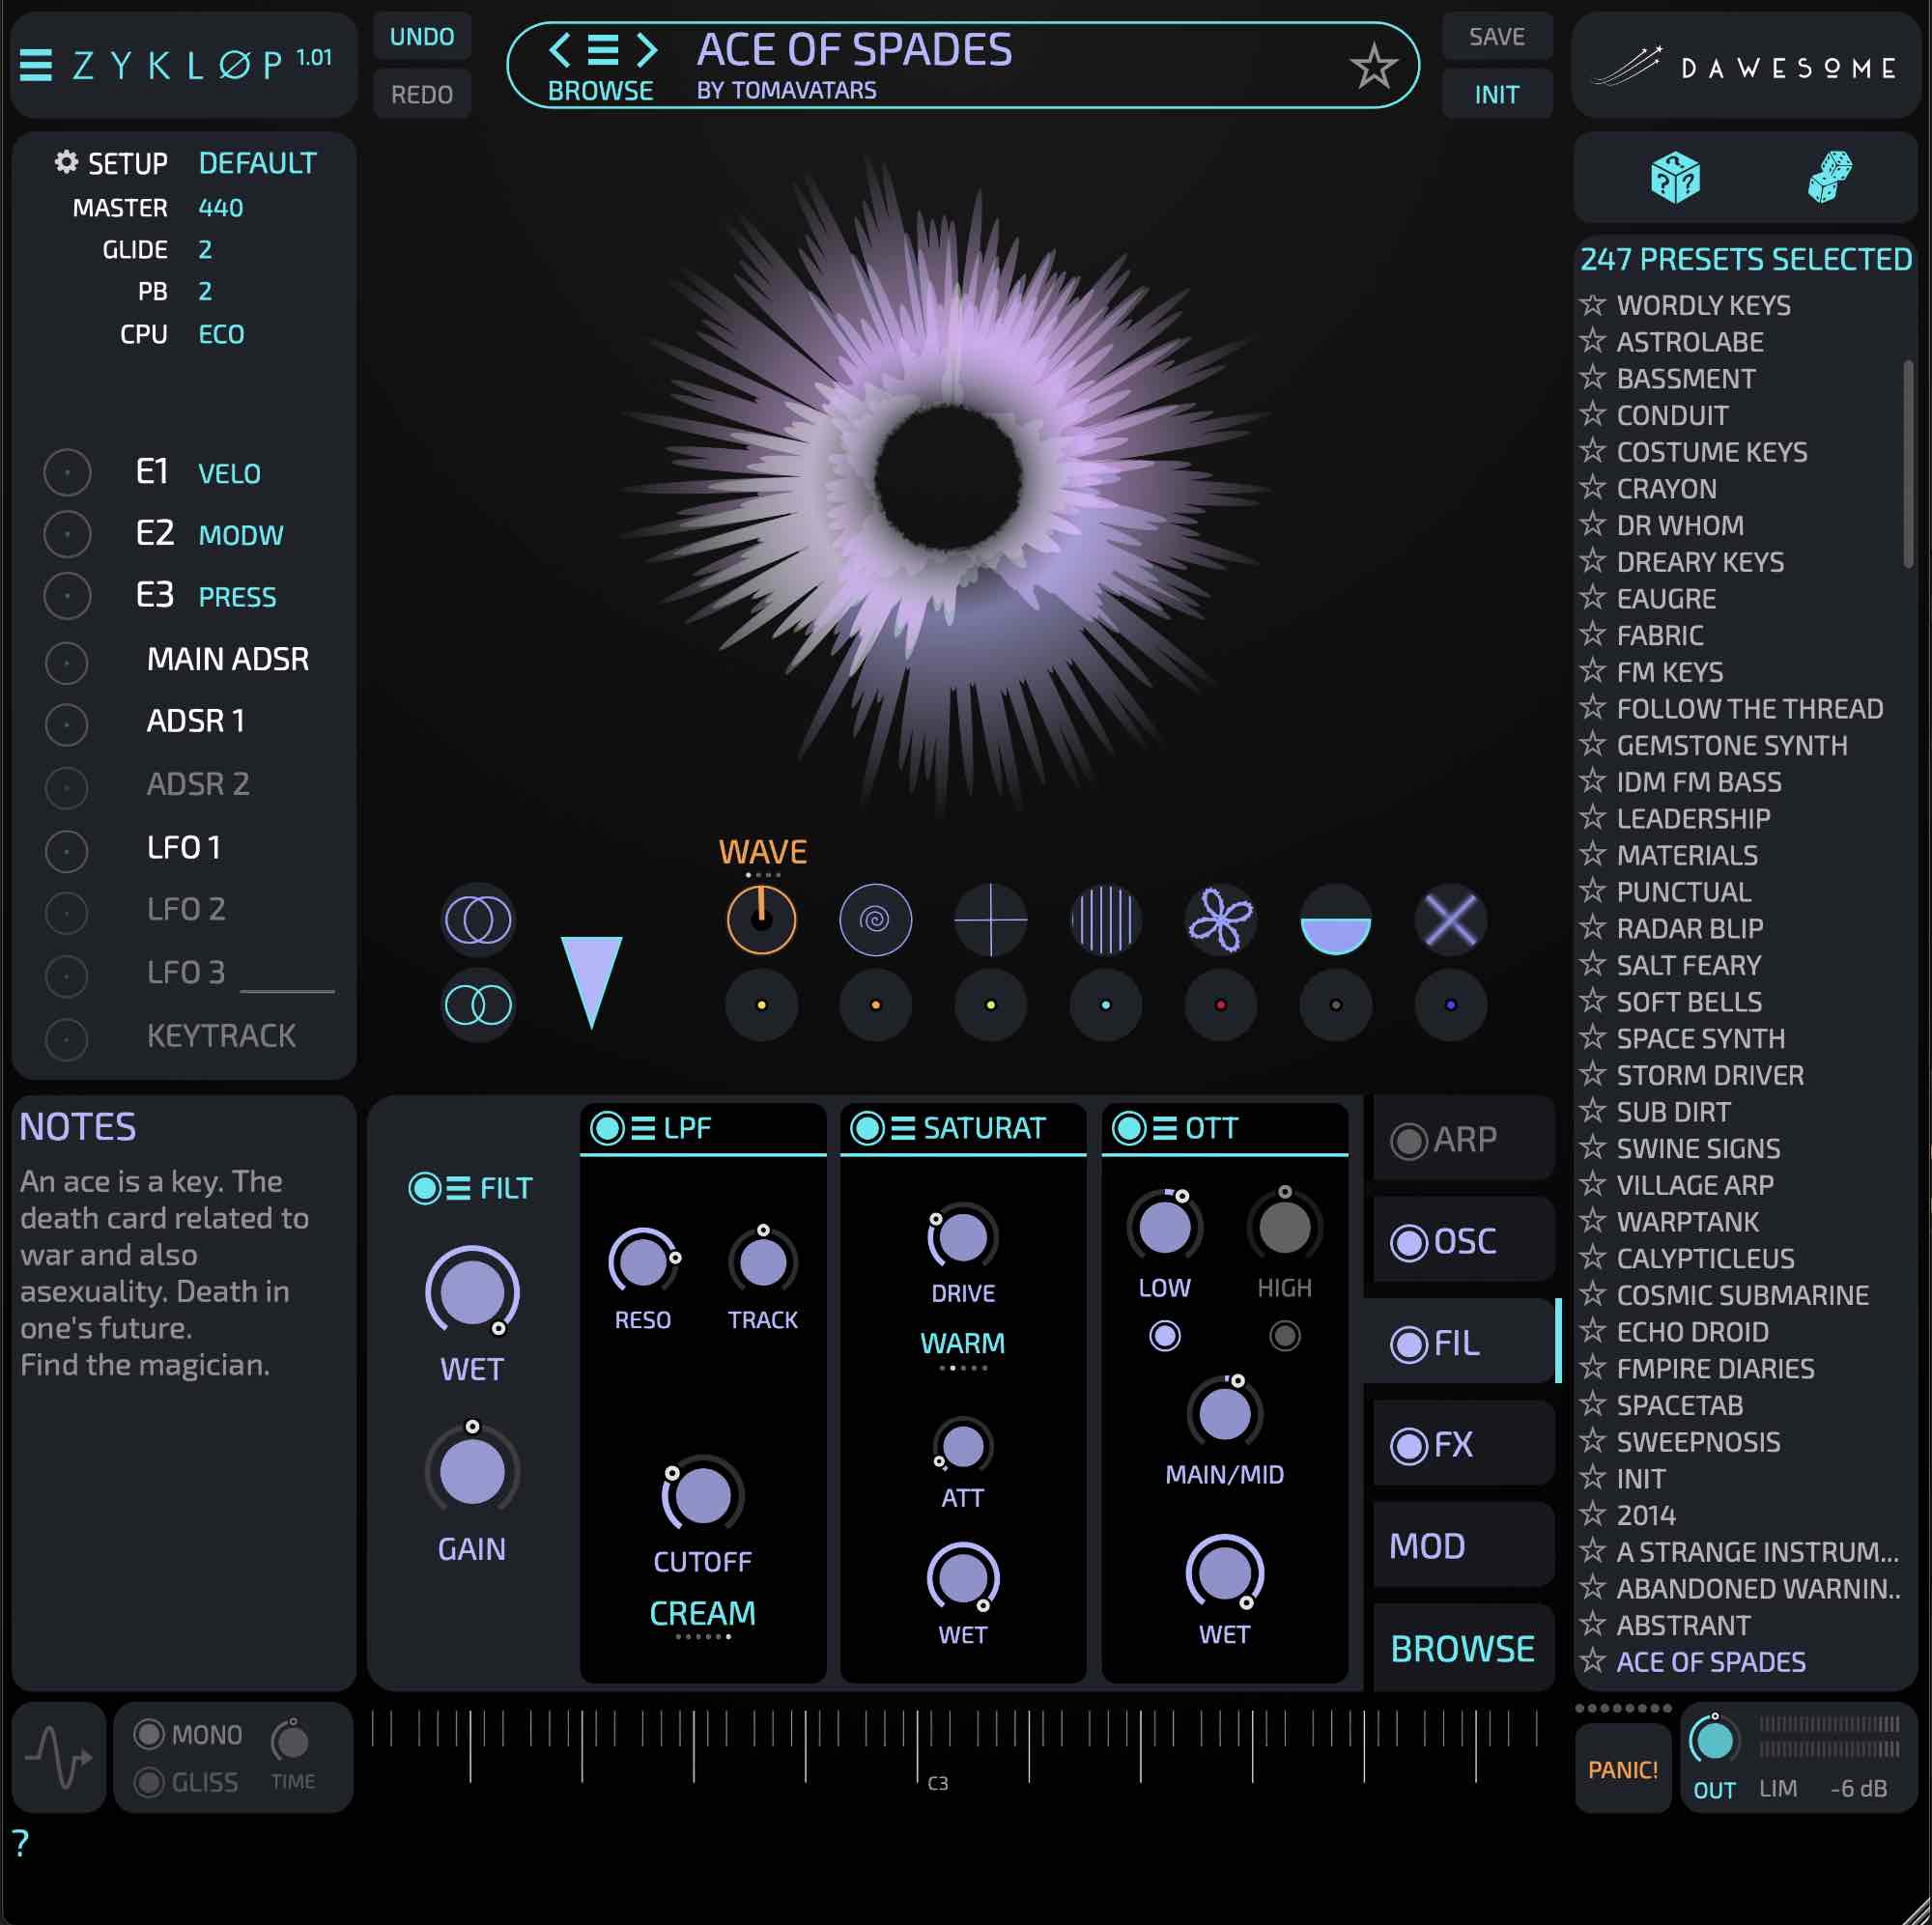Image resolution: width=1932 pixels, height=1925 pixels.
Task: Select the MAIN ADSR modulator
Action: point(228,659)
